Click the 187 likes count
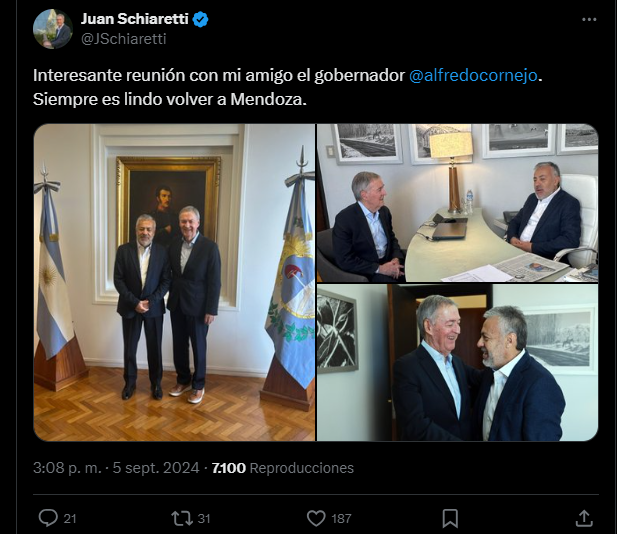Image resolution: width=617 pixels, height=534 pixels. 341,519
